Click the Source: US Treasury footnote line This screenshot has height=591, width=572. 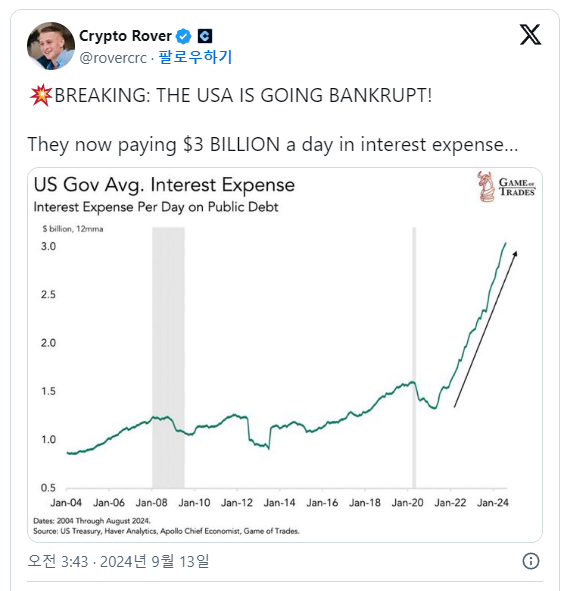click(x=166, y=531)
